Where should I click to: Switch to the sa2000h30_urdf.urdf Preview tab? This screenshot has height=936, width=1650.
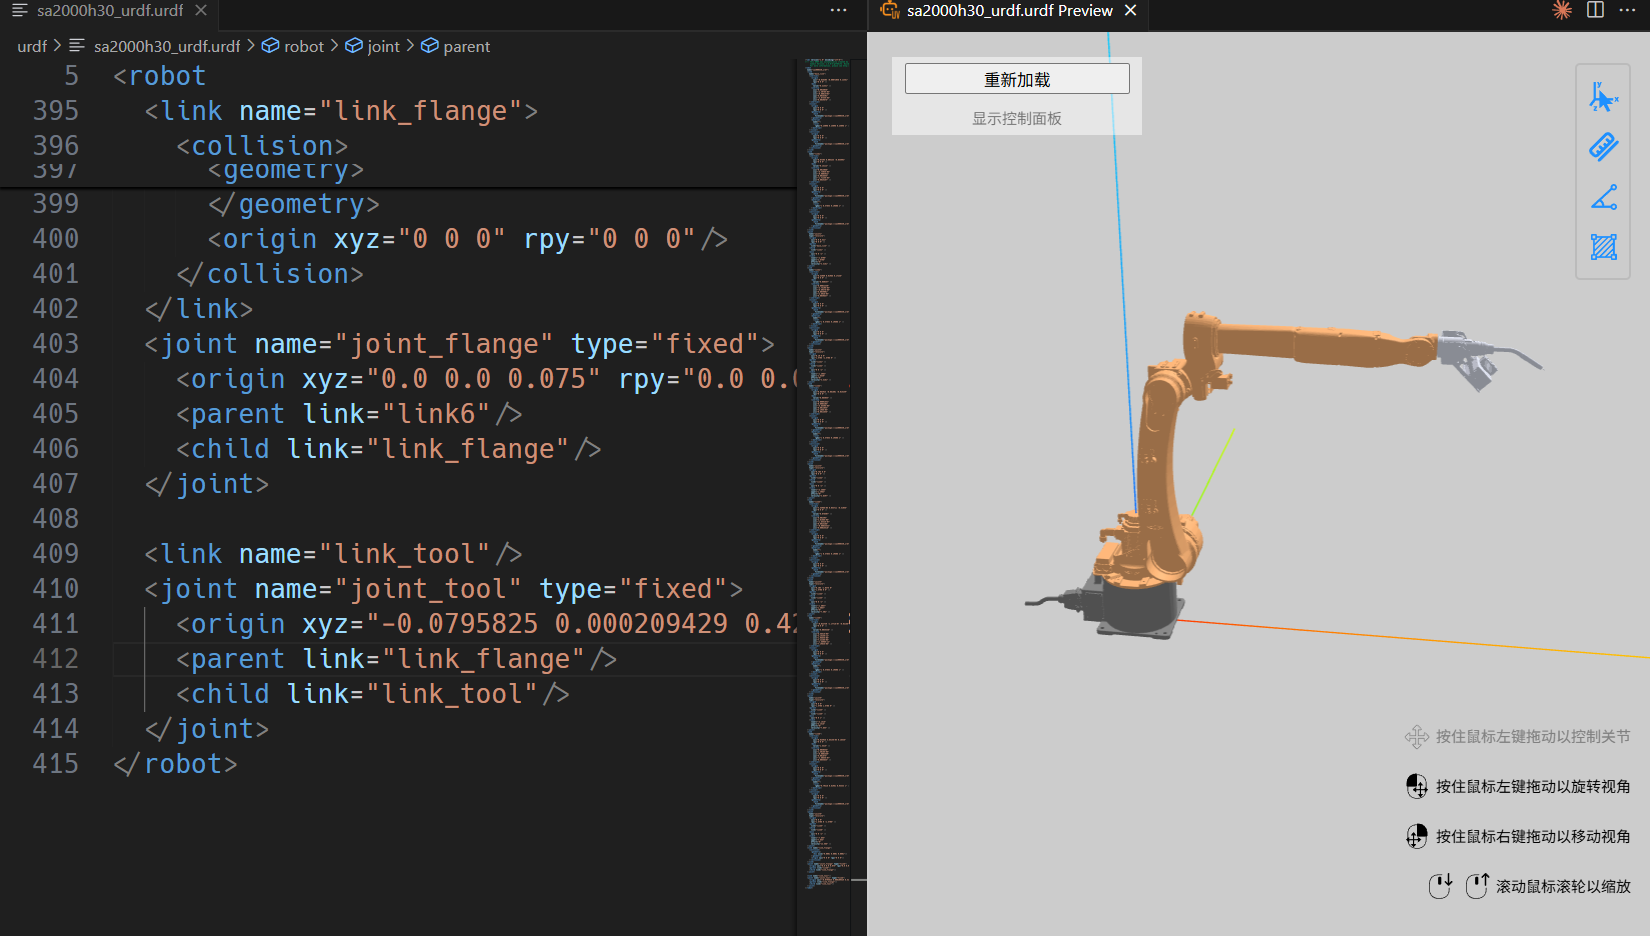[x=1008, y=10]
